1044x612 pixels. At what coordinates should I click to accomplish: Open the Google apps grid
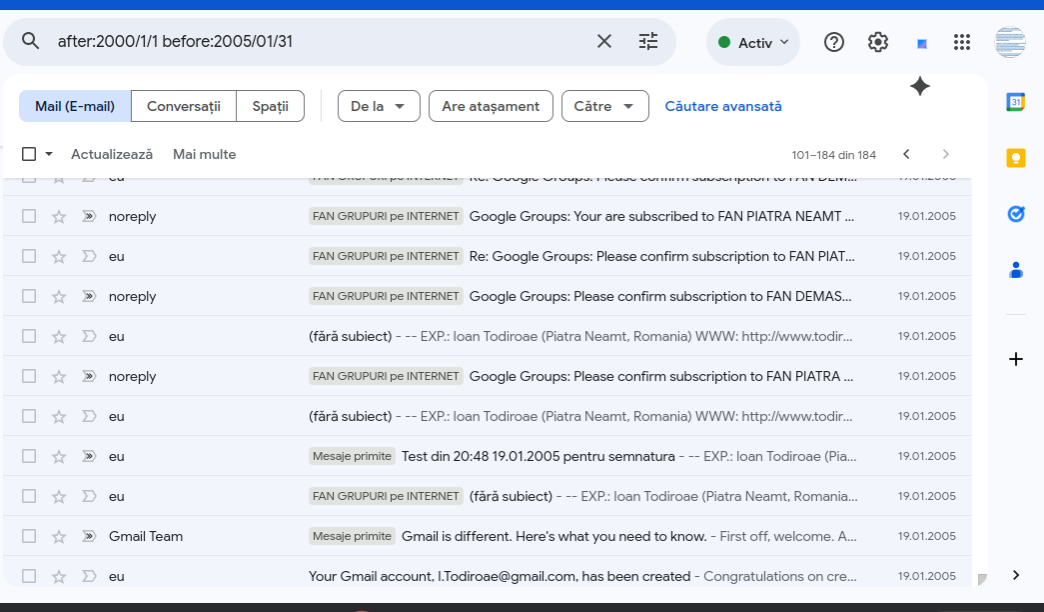962,42
